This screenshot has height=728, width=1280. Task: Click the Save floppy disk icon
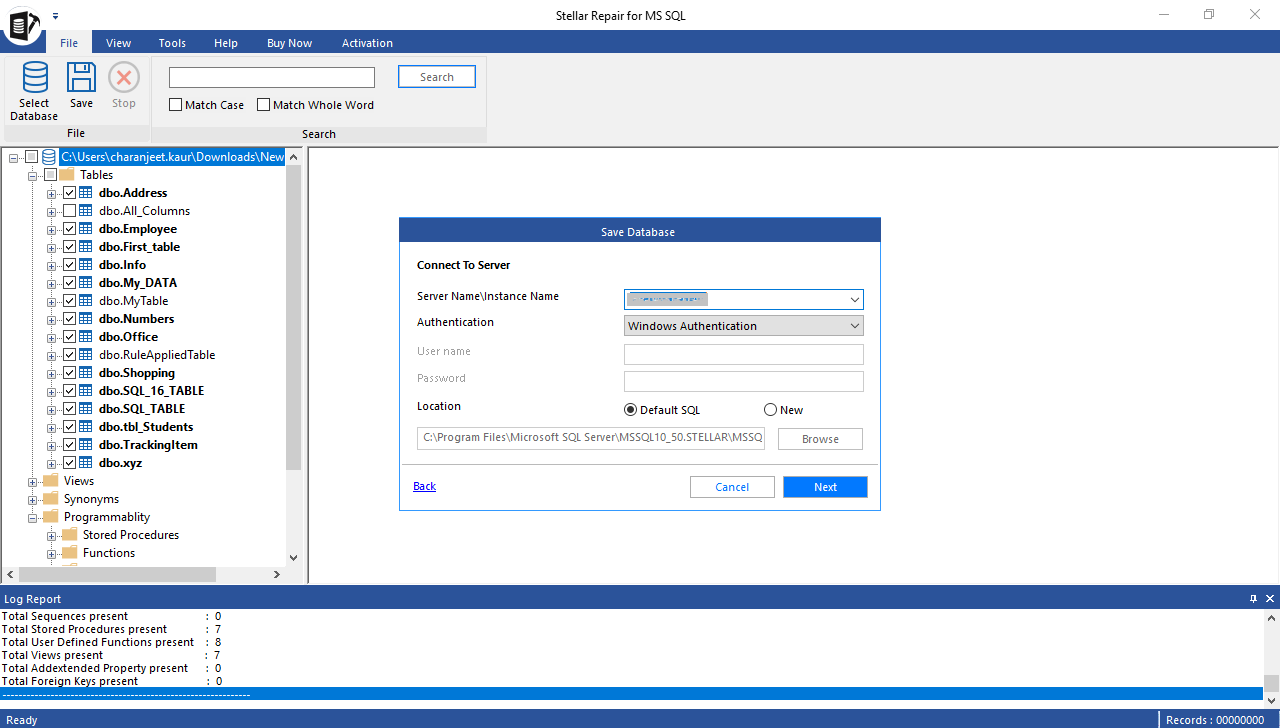[x=81, y=78]
